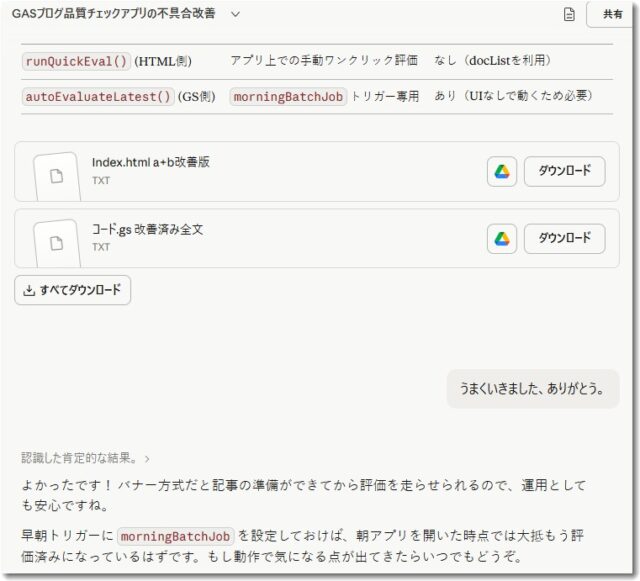Download the Index.html a+b改善版 file
Screen dimensions: 640x581
pyautogui.click(x=564, y=171)
